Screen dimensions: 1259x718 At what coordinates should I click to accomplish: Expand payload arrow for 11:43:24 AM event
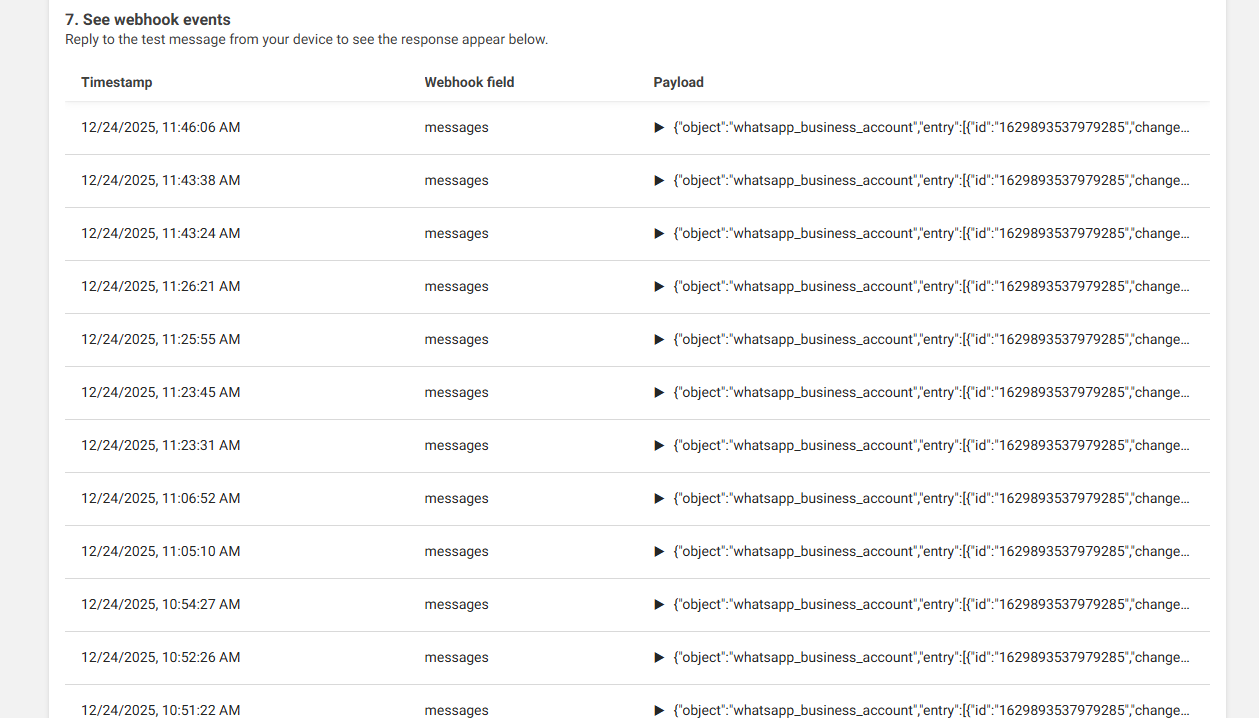[x=659, y=234]
